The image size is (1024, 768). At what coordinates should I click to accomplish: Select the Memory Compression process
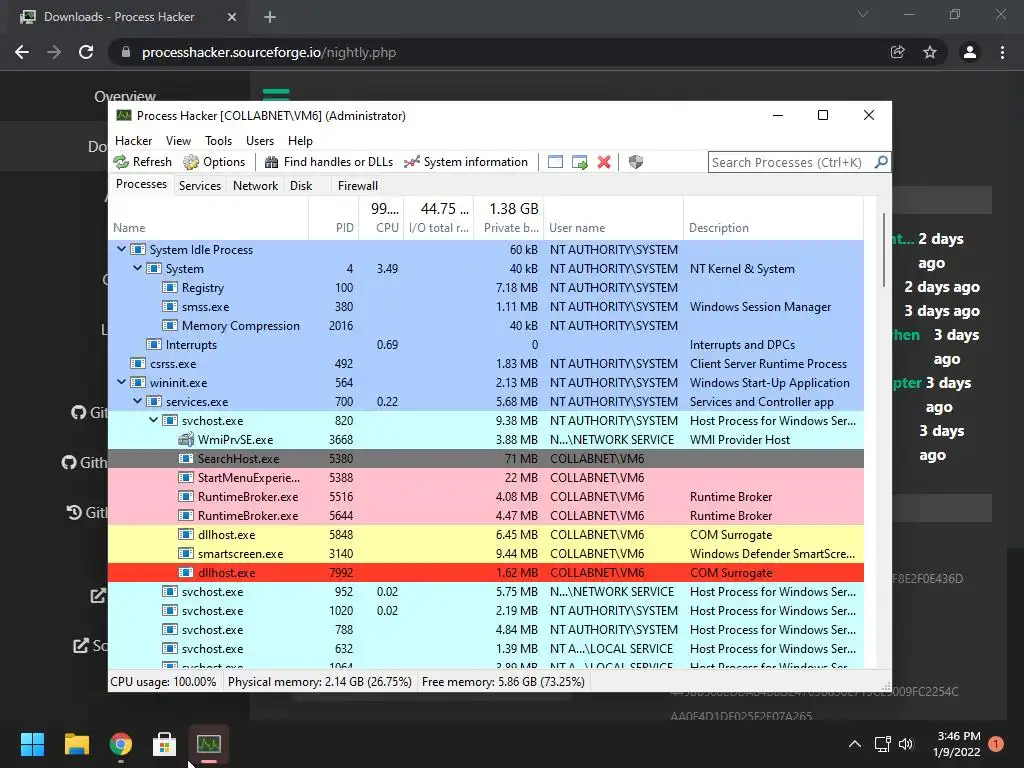pos(486,325)
